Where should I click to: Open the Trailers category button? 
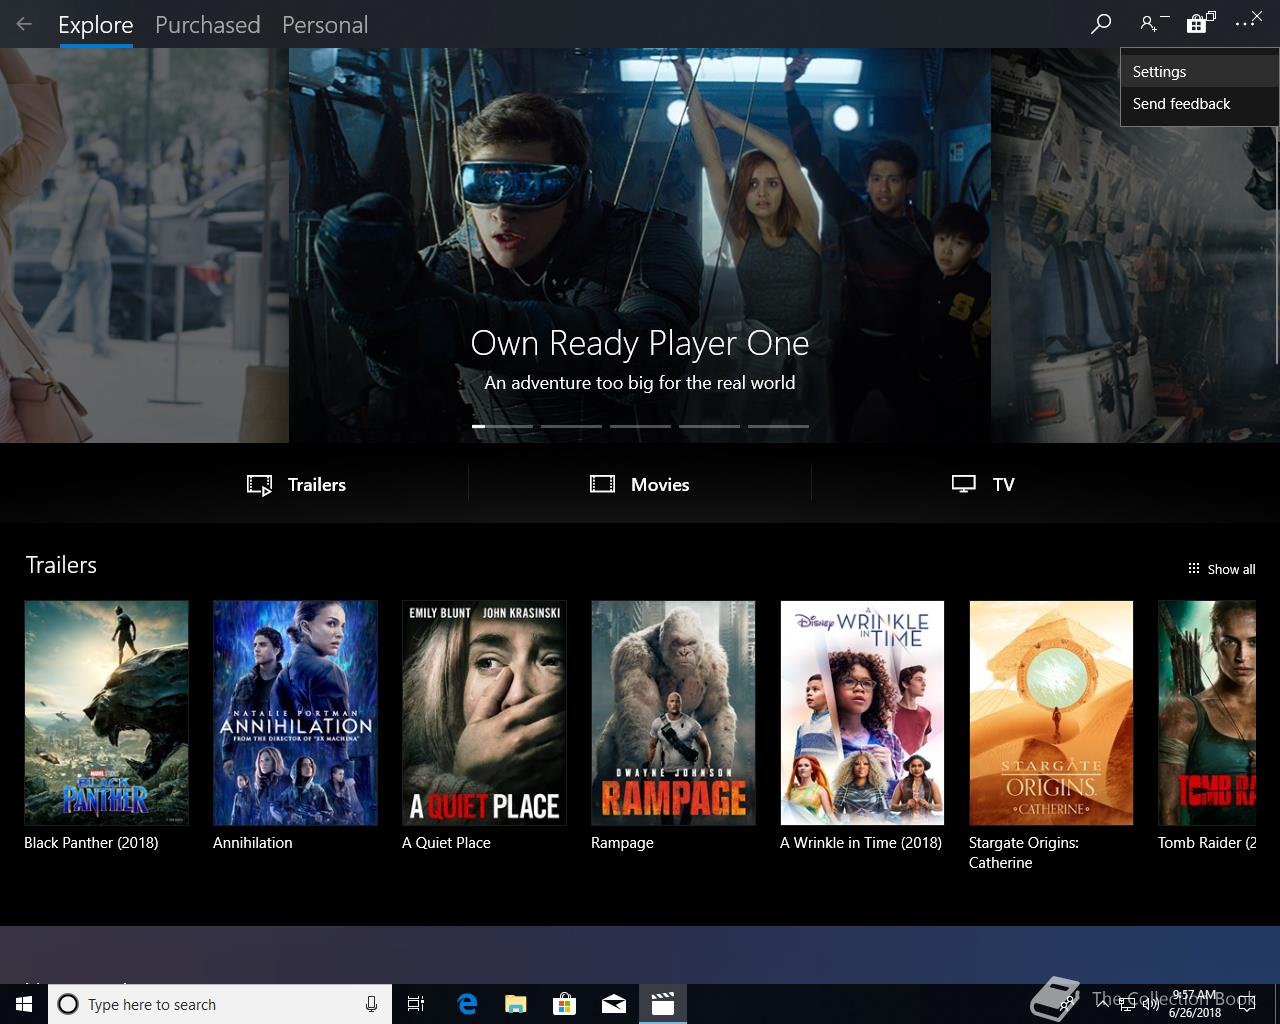pos(296,485)
